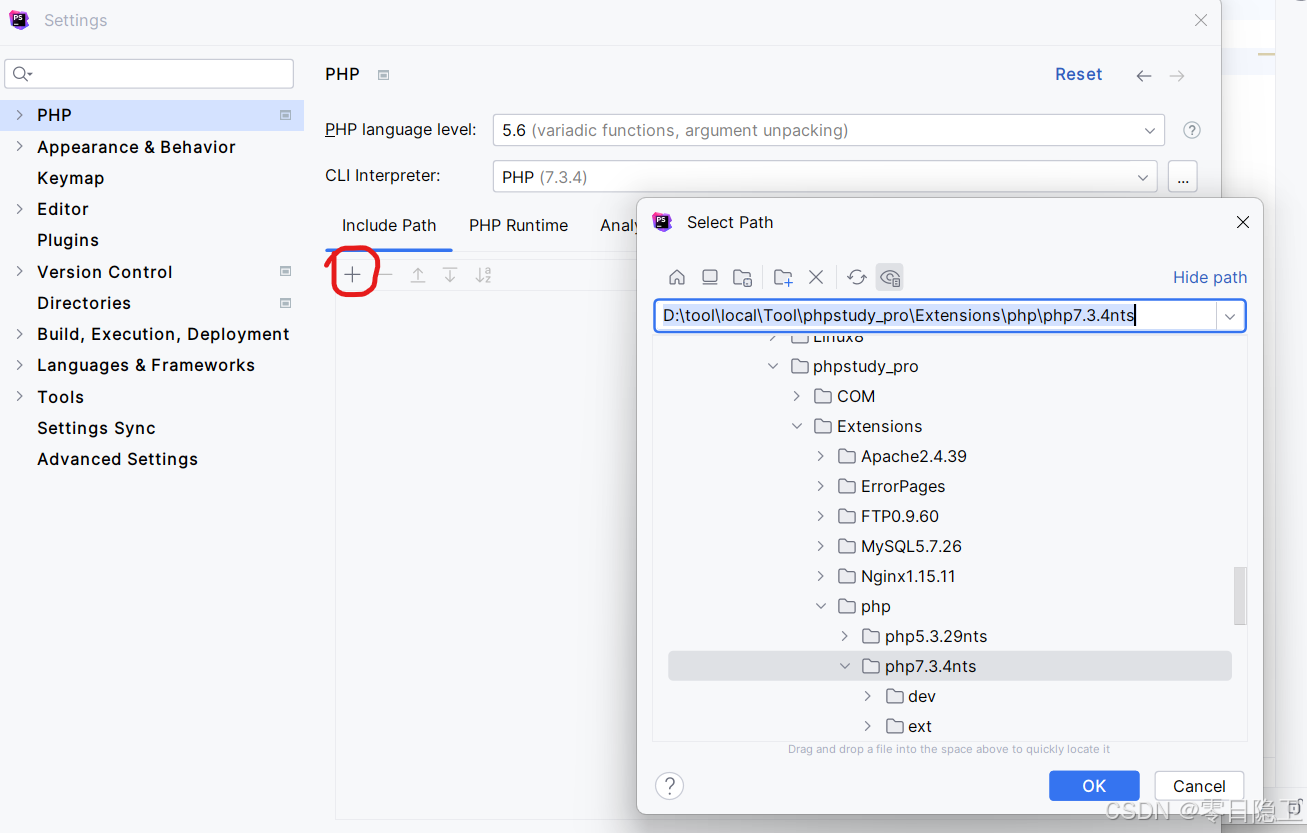Image resolution: width=1307 pixels, height=833 pixels.
Task: Move include path up arrow icon
Action: (418, 275)
